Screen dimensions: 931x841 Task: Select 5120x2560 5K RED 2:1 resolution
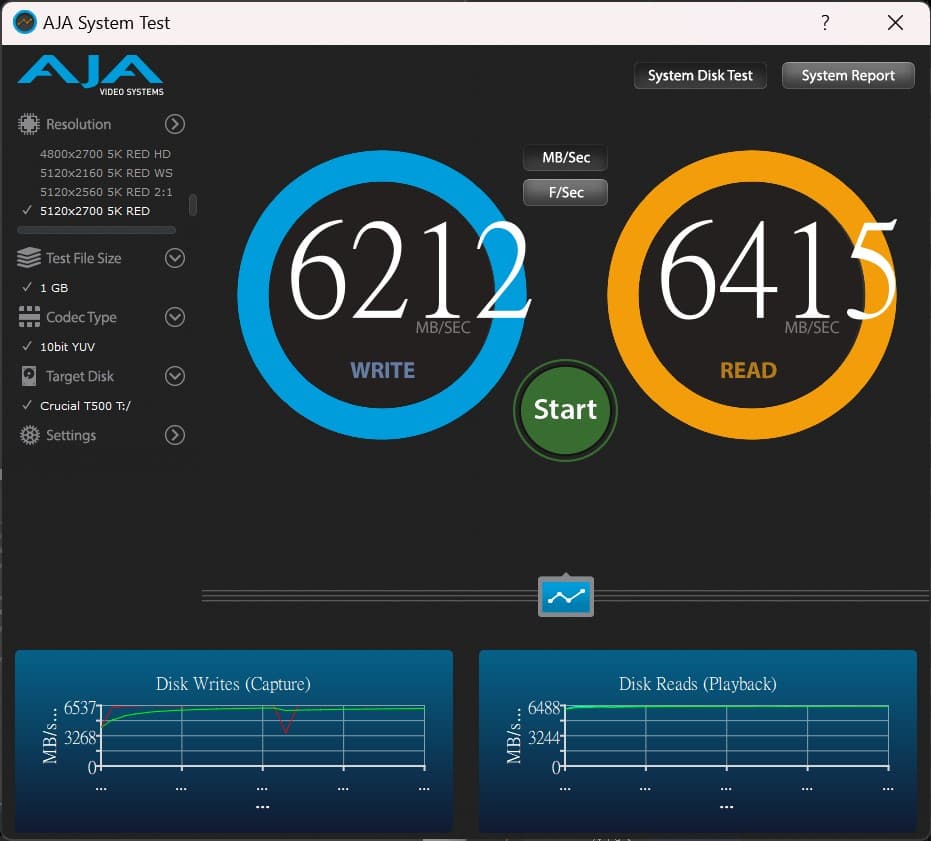click(x=106, y=192)
